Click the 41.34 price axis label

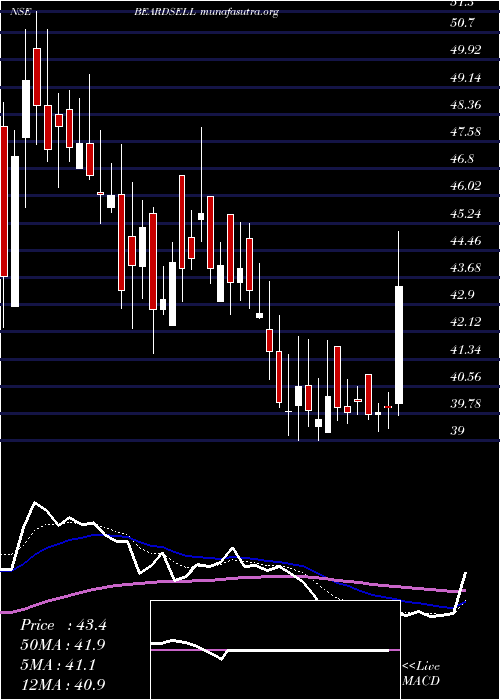466,350
